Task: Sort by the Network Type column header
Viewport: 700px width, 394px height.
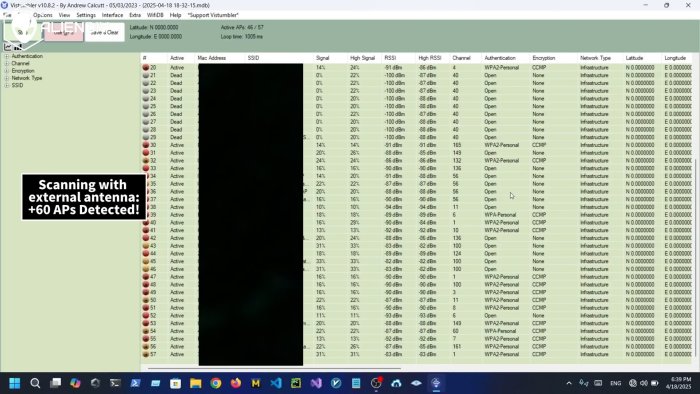Action: [601, 58]
